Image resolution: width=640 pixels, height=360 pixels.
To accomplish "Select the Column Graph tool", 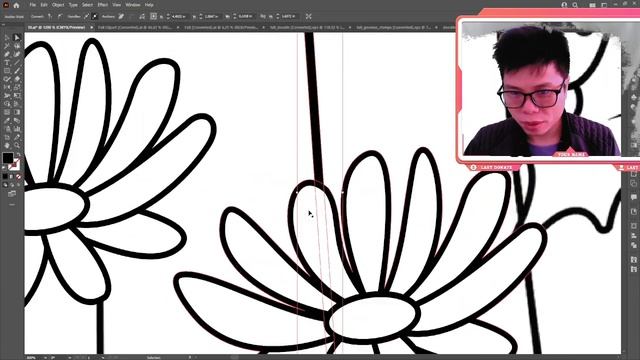I will click(17, 129).
